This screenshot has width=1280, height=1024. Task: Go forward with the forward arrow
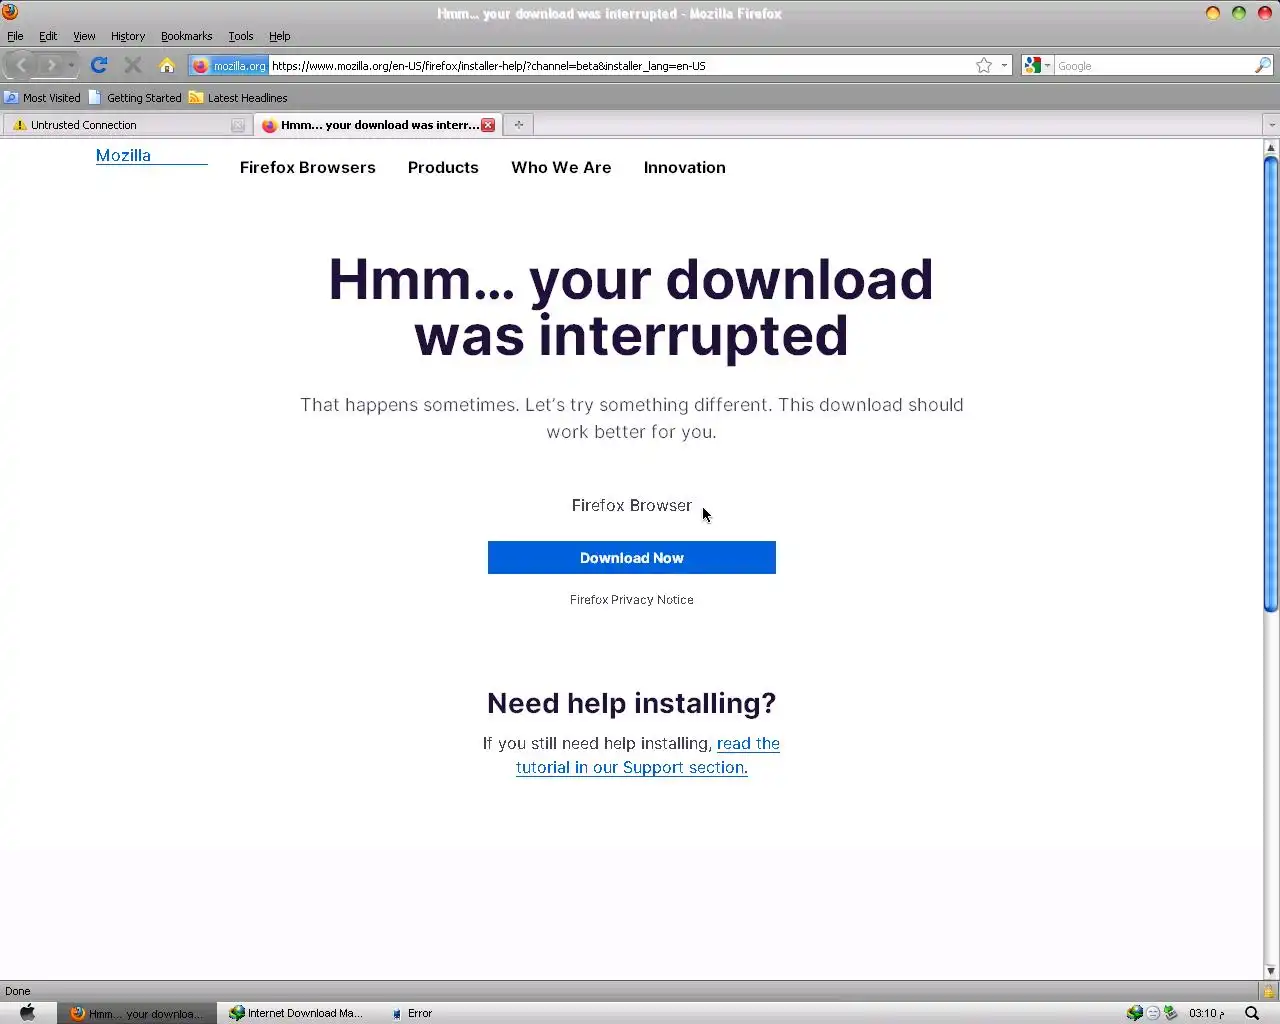pyautogui.click(x=51, y=65)
